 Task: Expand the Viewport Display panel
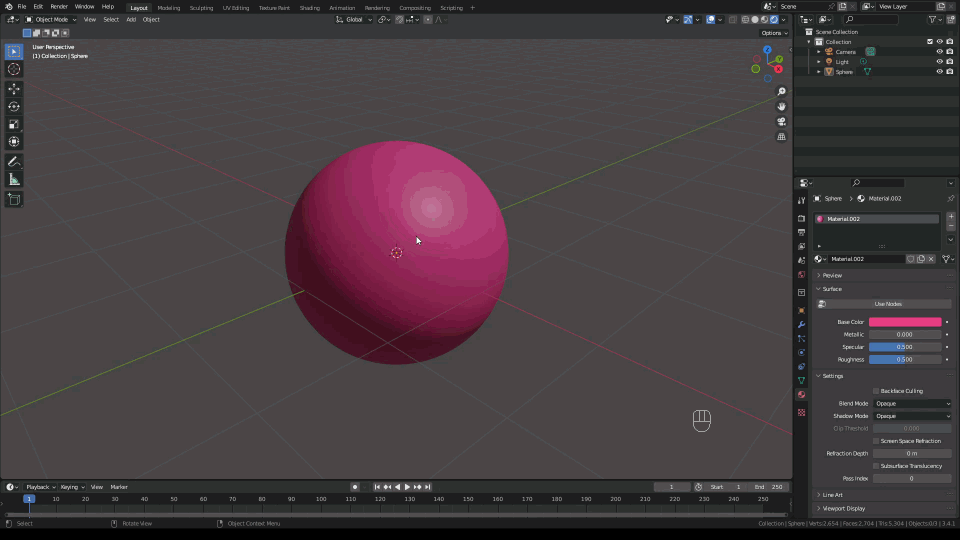[842, 509]
